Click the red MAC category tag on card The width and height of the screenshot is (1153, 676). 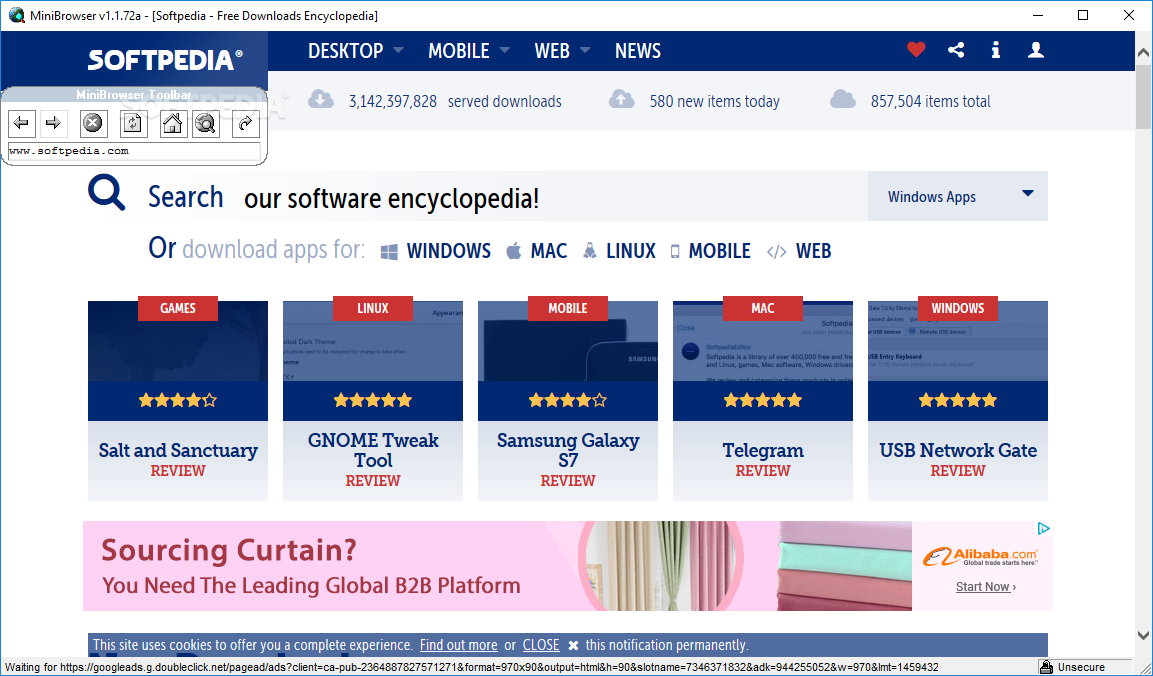(x=763, y=308)
